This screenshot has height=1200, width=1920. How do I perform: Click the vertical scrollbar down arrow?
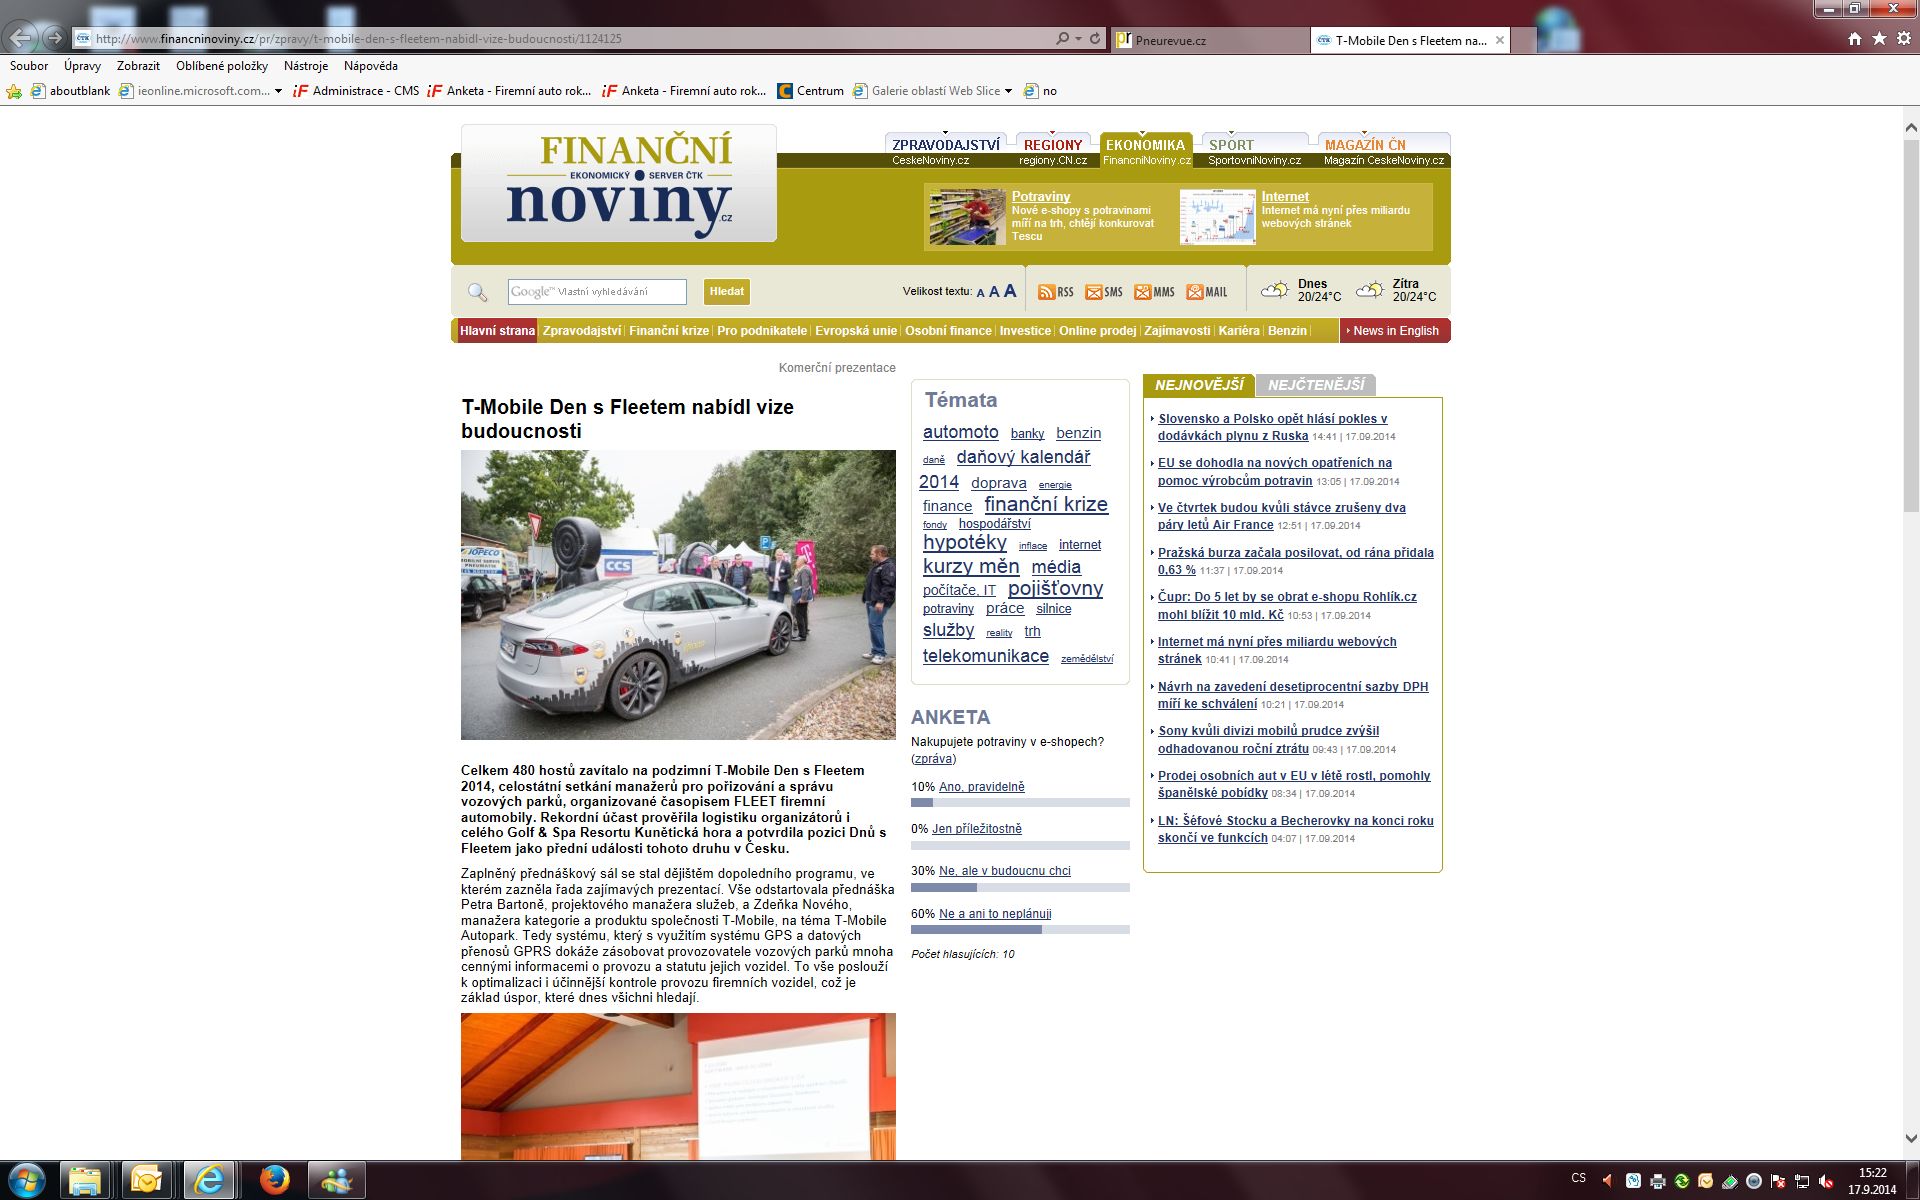(1910, 1138)
